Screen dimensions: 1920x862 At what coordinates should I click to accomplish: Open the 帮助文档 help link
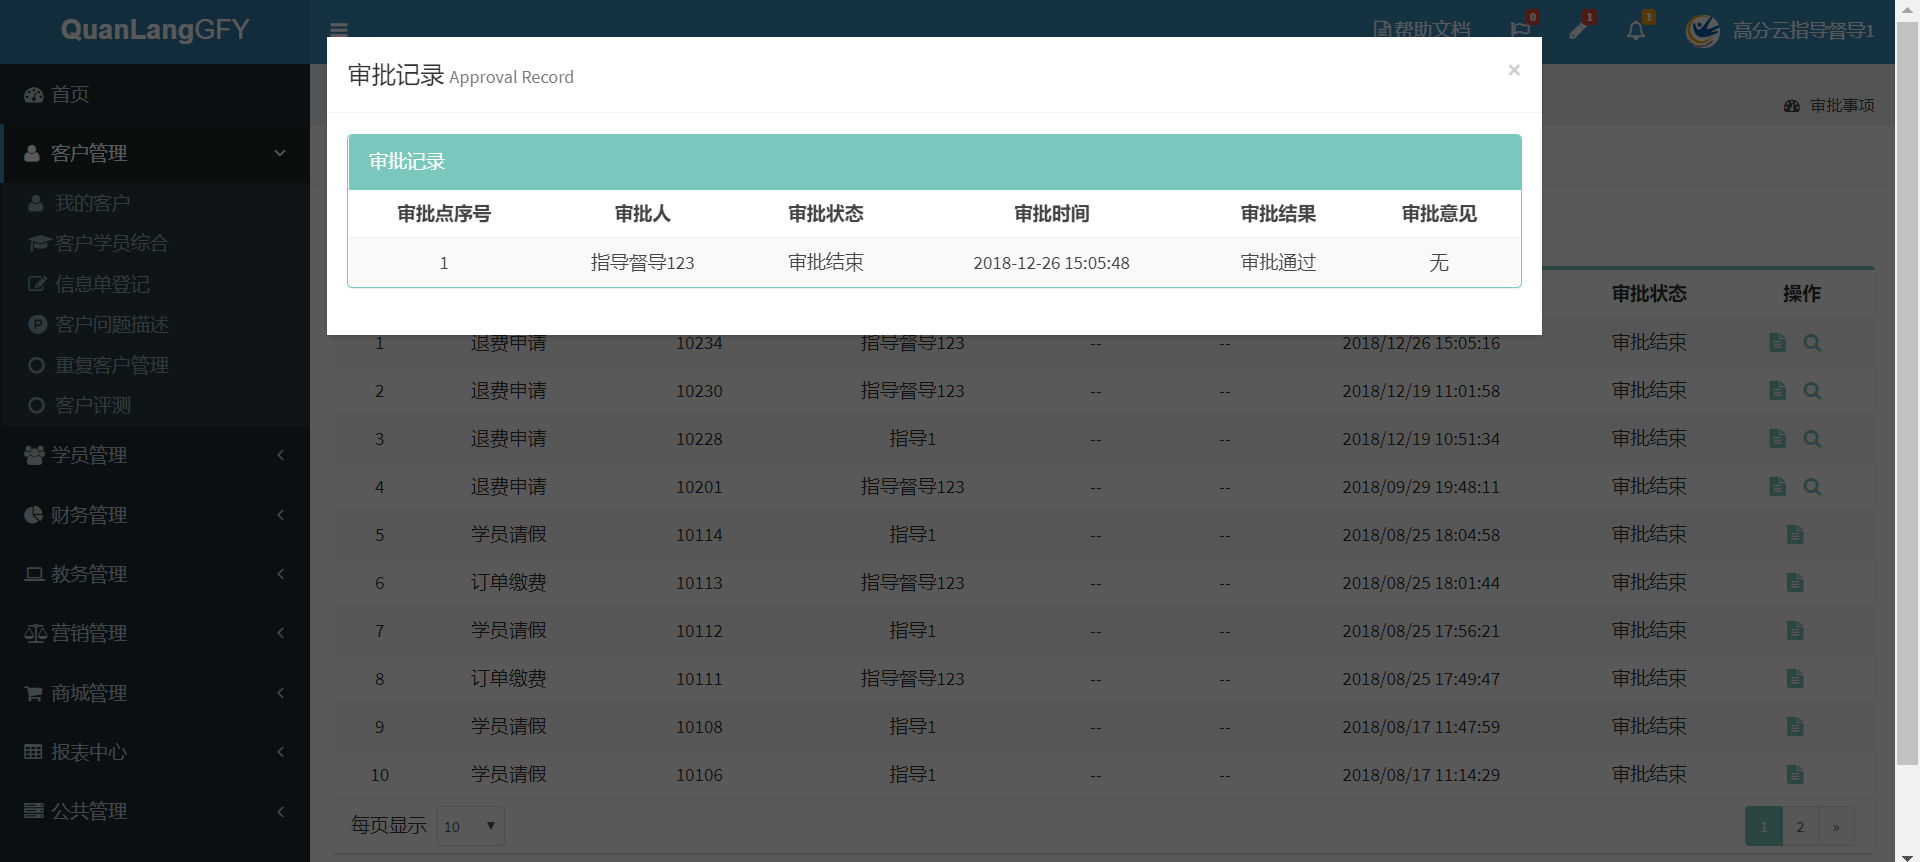[x=1422, y=30]
